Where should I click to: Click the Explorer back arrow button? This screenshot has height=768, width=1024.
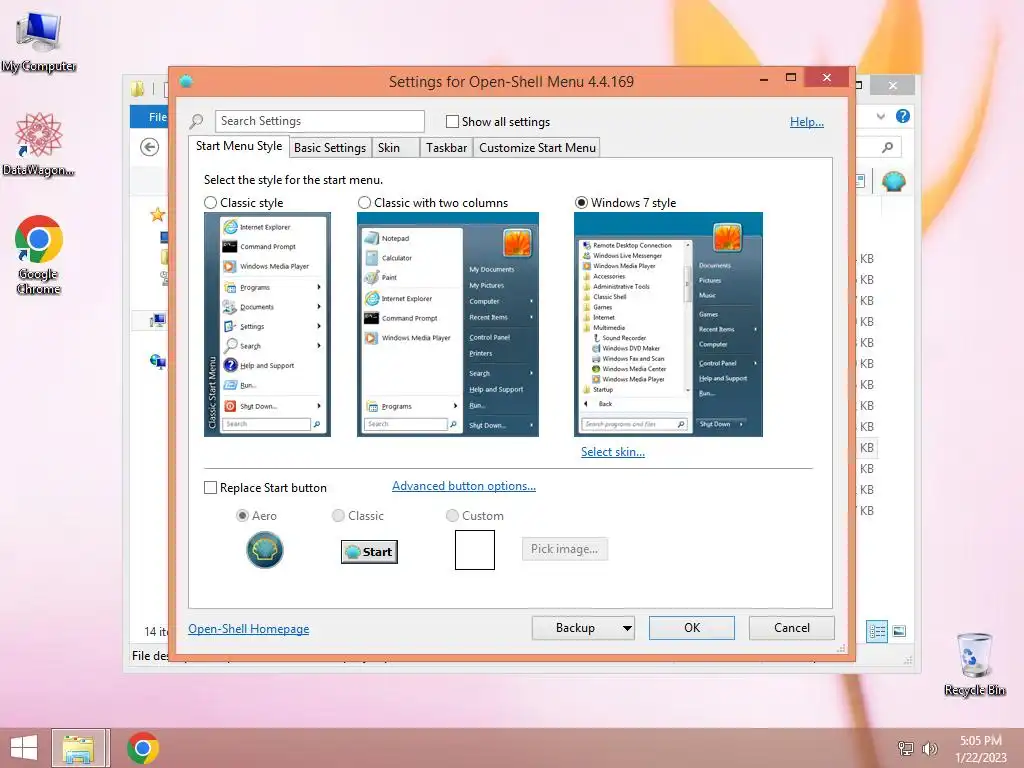pos(150,147)
